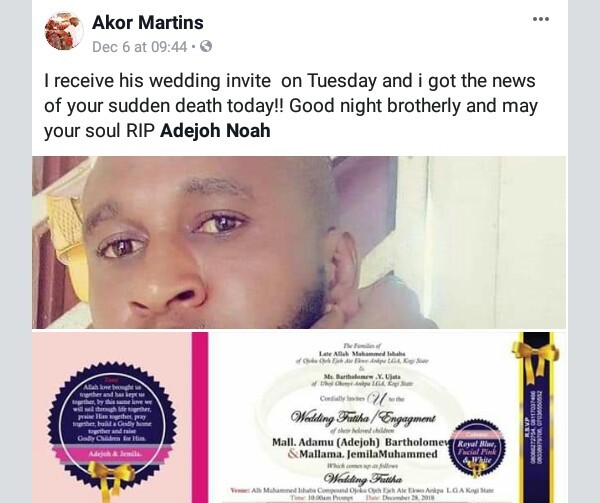Open Akor Martins' profile name link
This screenshot has width=600, height=503.
click(x=148, y=23)
